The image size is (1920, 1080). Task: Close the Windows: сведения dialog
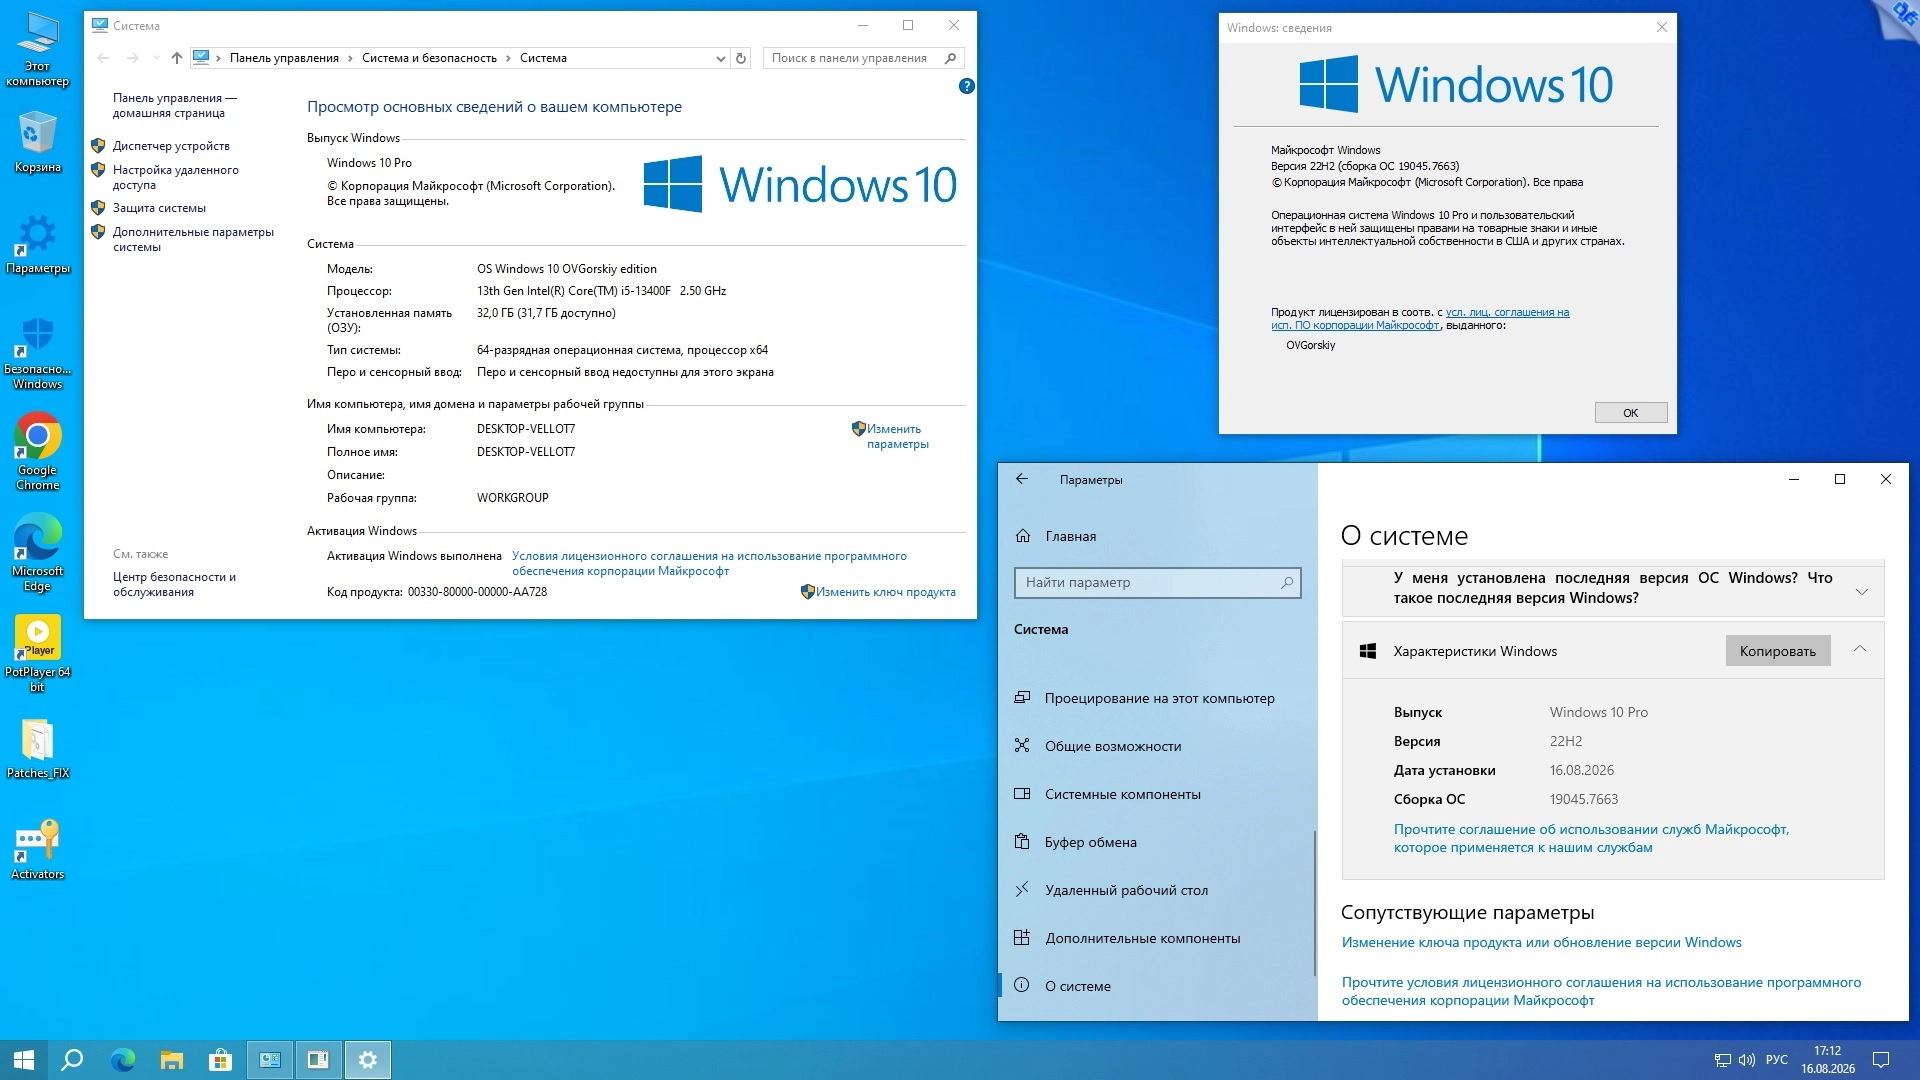coord(1661,27)
